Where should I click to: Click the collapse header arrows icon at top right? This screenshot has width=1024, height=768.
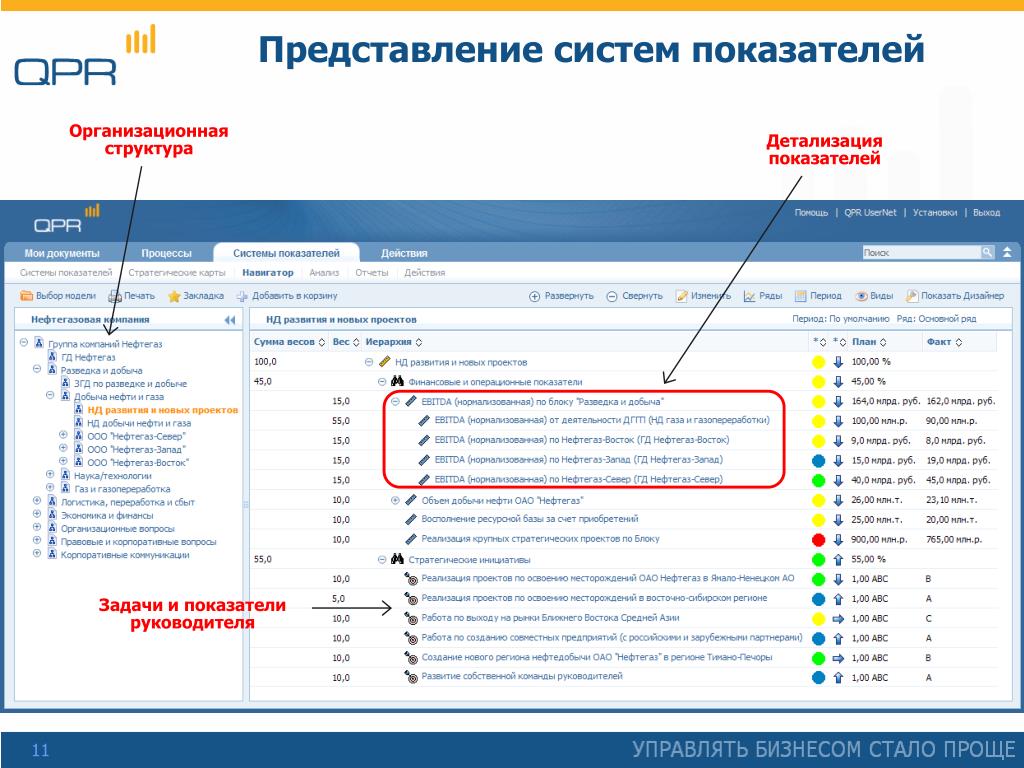(1008, 252)
